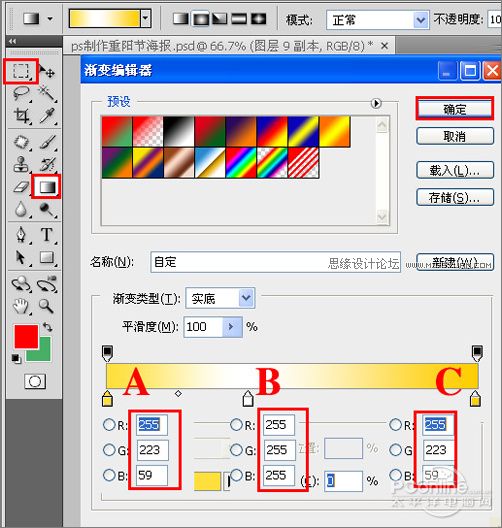Collapse the toolbox double-arrow

pos(12,41)
